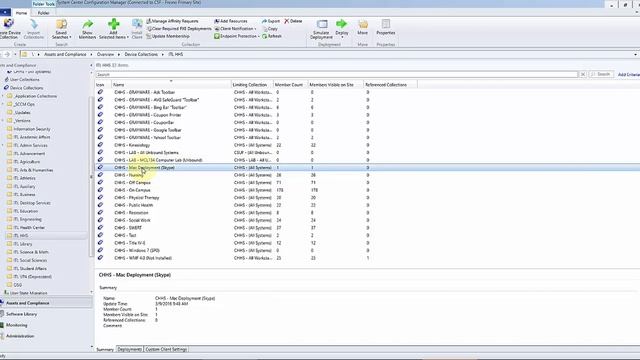Open Device Collections in the tree

click(27, 88)
